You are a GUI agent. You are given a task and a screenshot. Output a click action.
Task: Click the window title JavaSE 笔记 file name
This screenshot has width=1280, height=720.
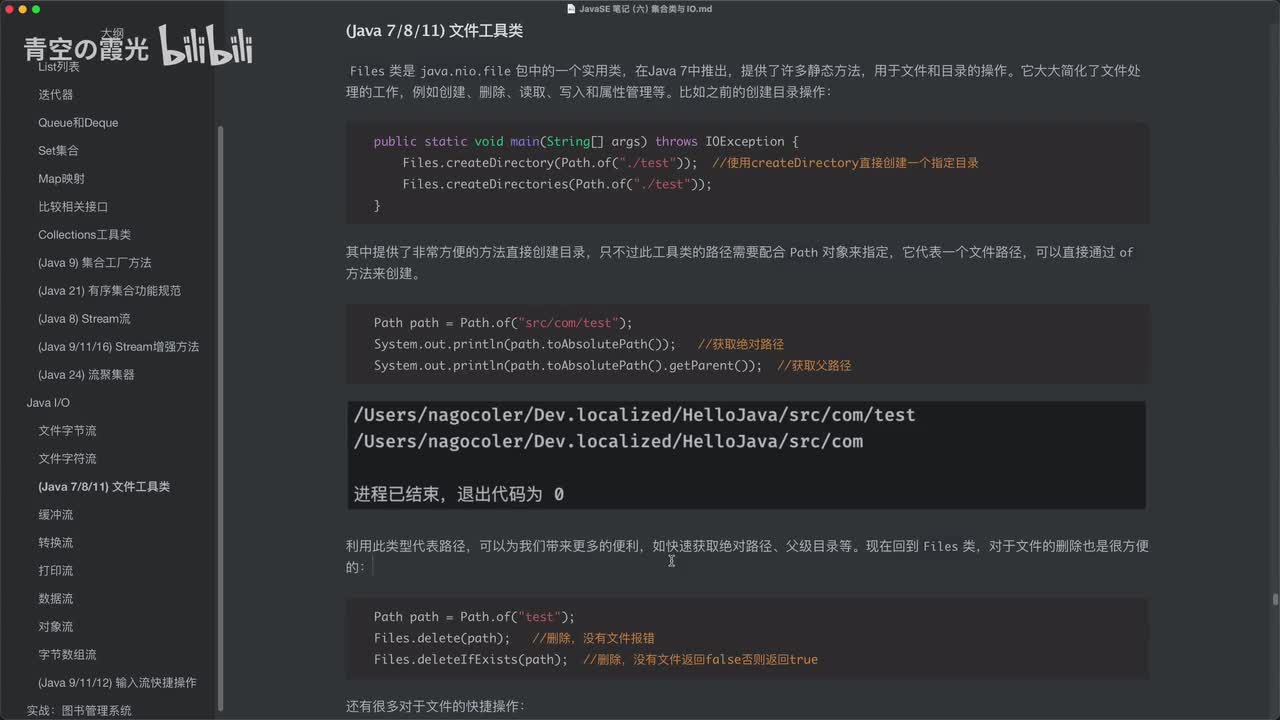pos(646,8)
